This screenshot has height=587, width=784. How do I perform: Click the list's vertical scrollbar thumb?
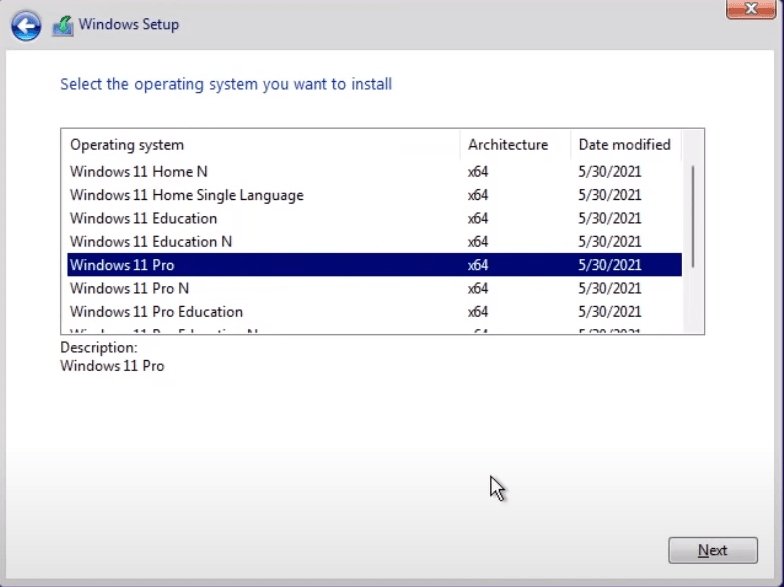693,216
